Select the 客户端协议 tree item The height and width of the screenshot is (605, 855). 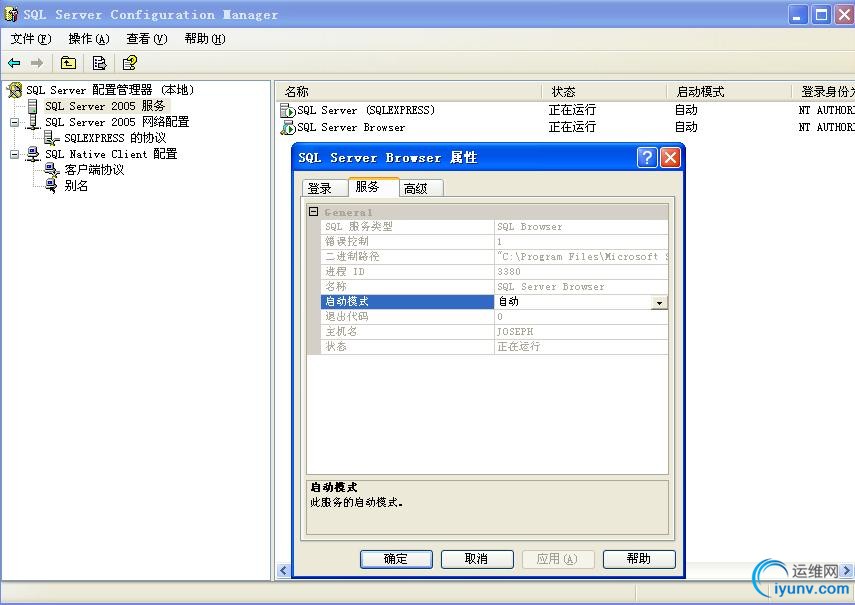94,170
